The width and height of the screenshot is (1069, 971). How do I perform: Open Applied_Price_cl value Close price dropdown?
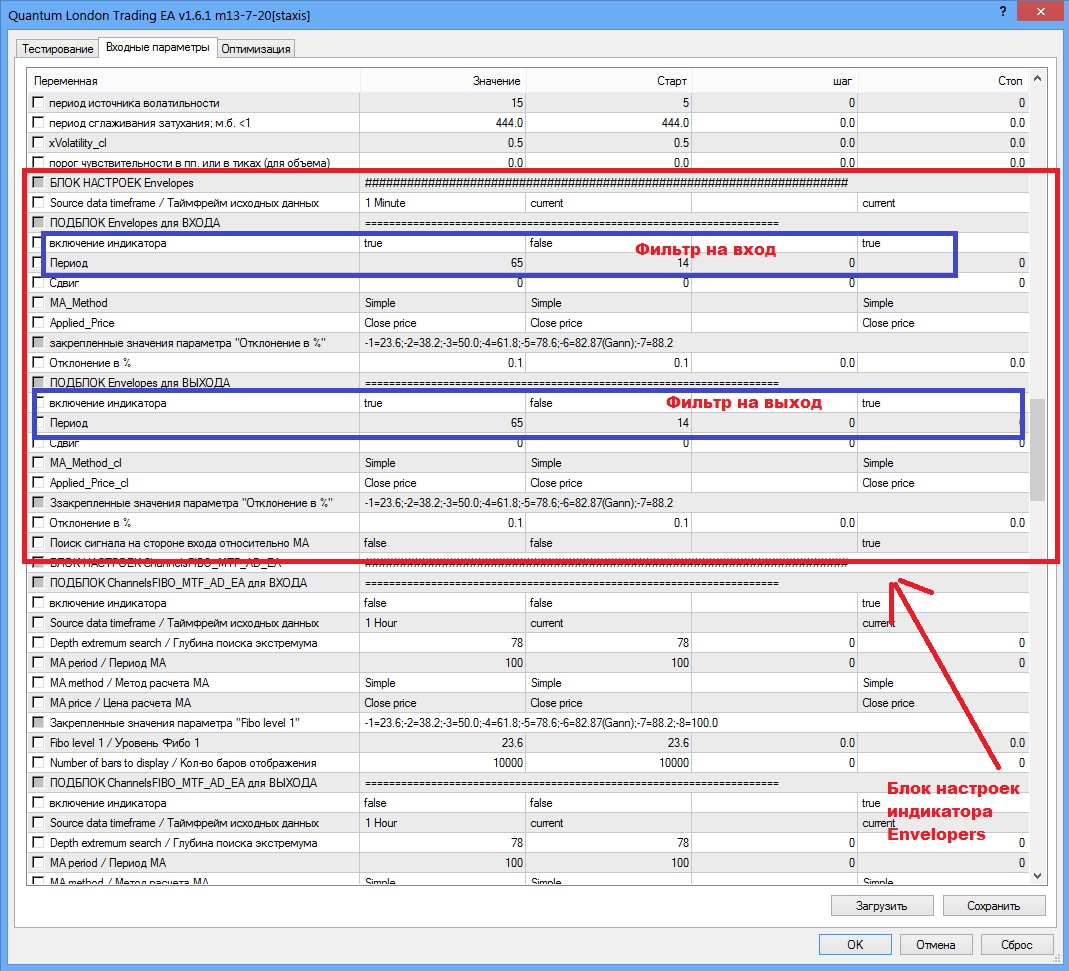pyautogui.click(x=442, y=483)
